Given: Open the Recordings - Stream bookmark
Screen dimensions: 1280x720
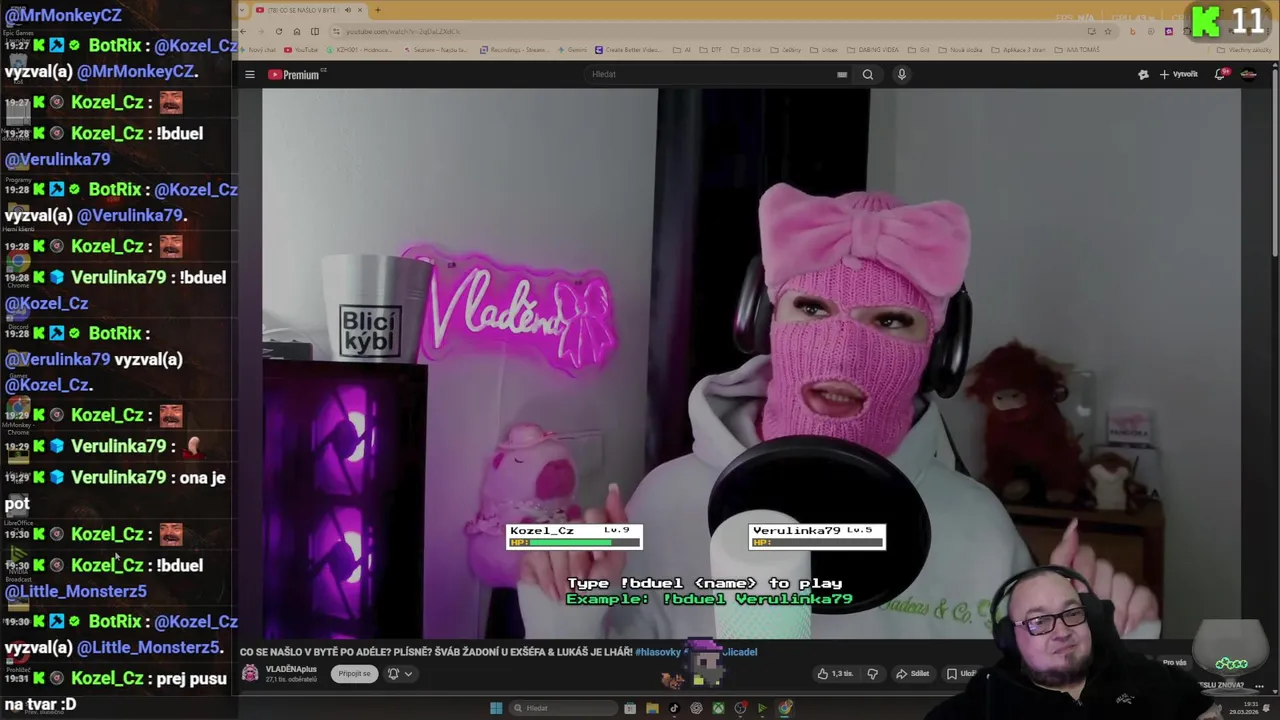Looking at the screenshot, I should point(515,50).
